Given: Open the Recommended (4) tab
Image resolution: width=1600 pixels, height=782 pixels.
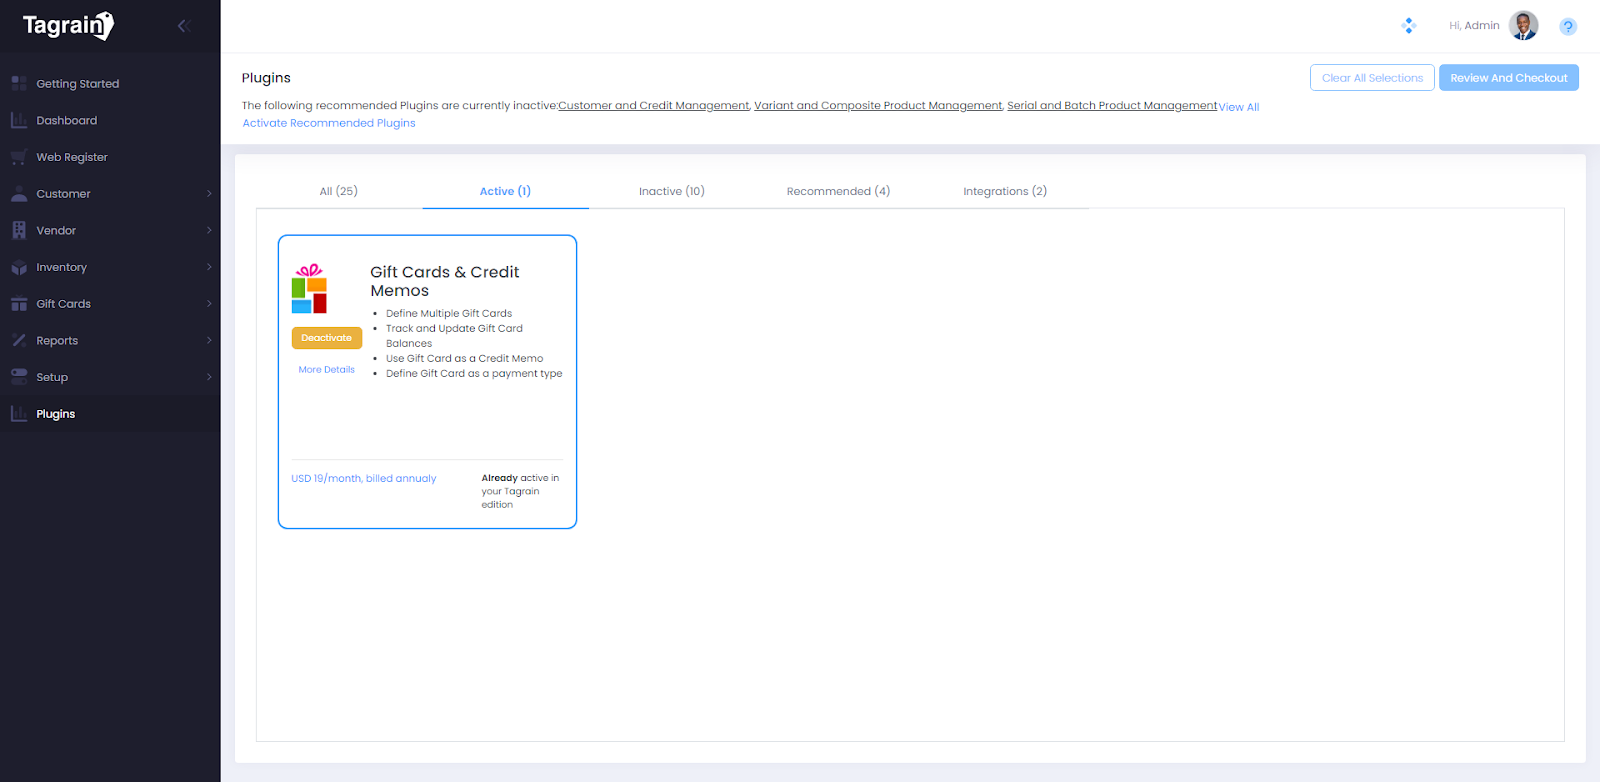Looking at the screenshot, I should (838, 191).
